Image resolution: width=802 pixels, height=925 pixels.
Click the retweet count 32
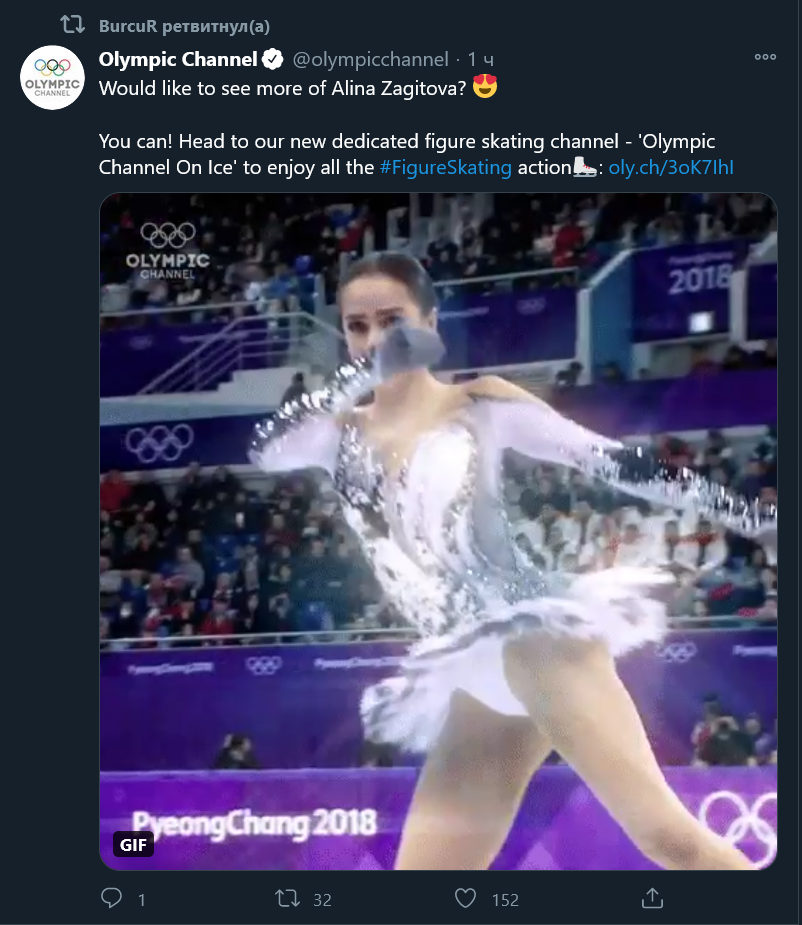(x=322, y=900)
